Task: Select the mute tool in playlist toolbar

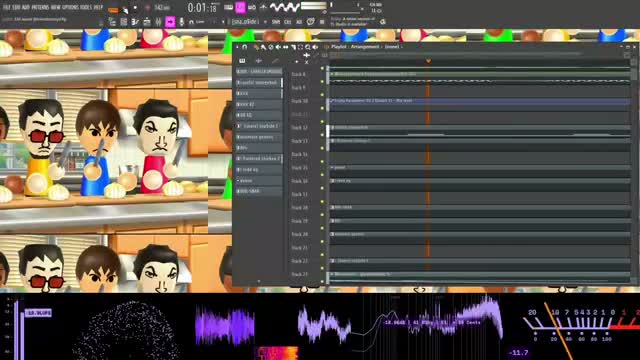Action: [278, 47]
